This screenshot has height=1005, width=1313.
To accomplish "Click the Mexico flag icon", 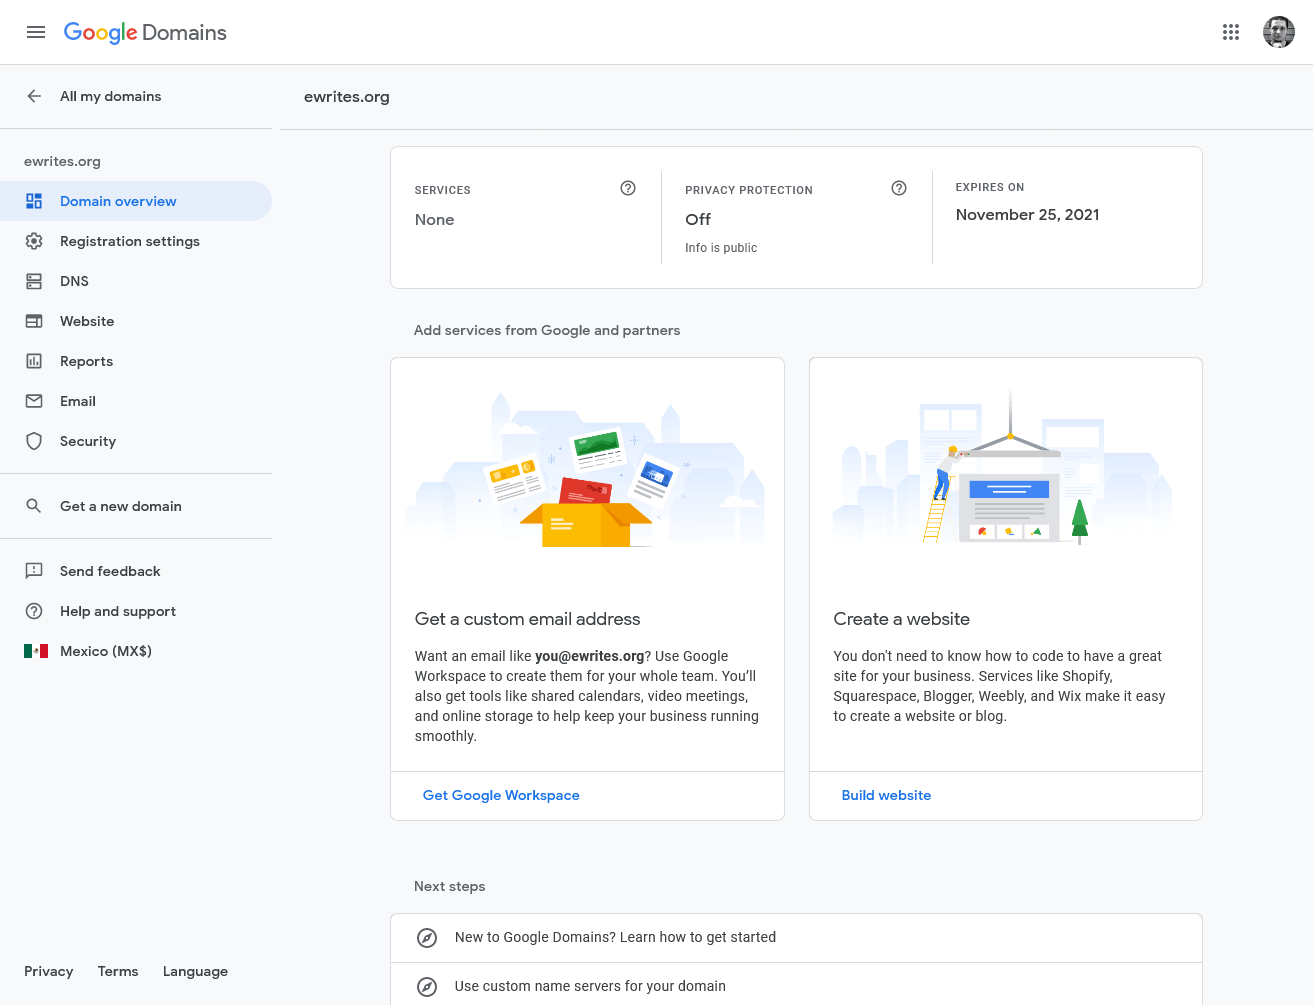I will click(x=36, y=651).
